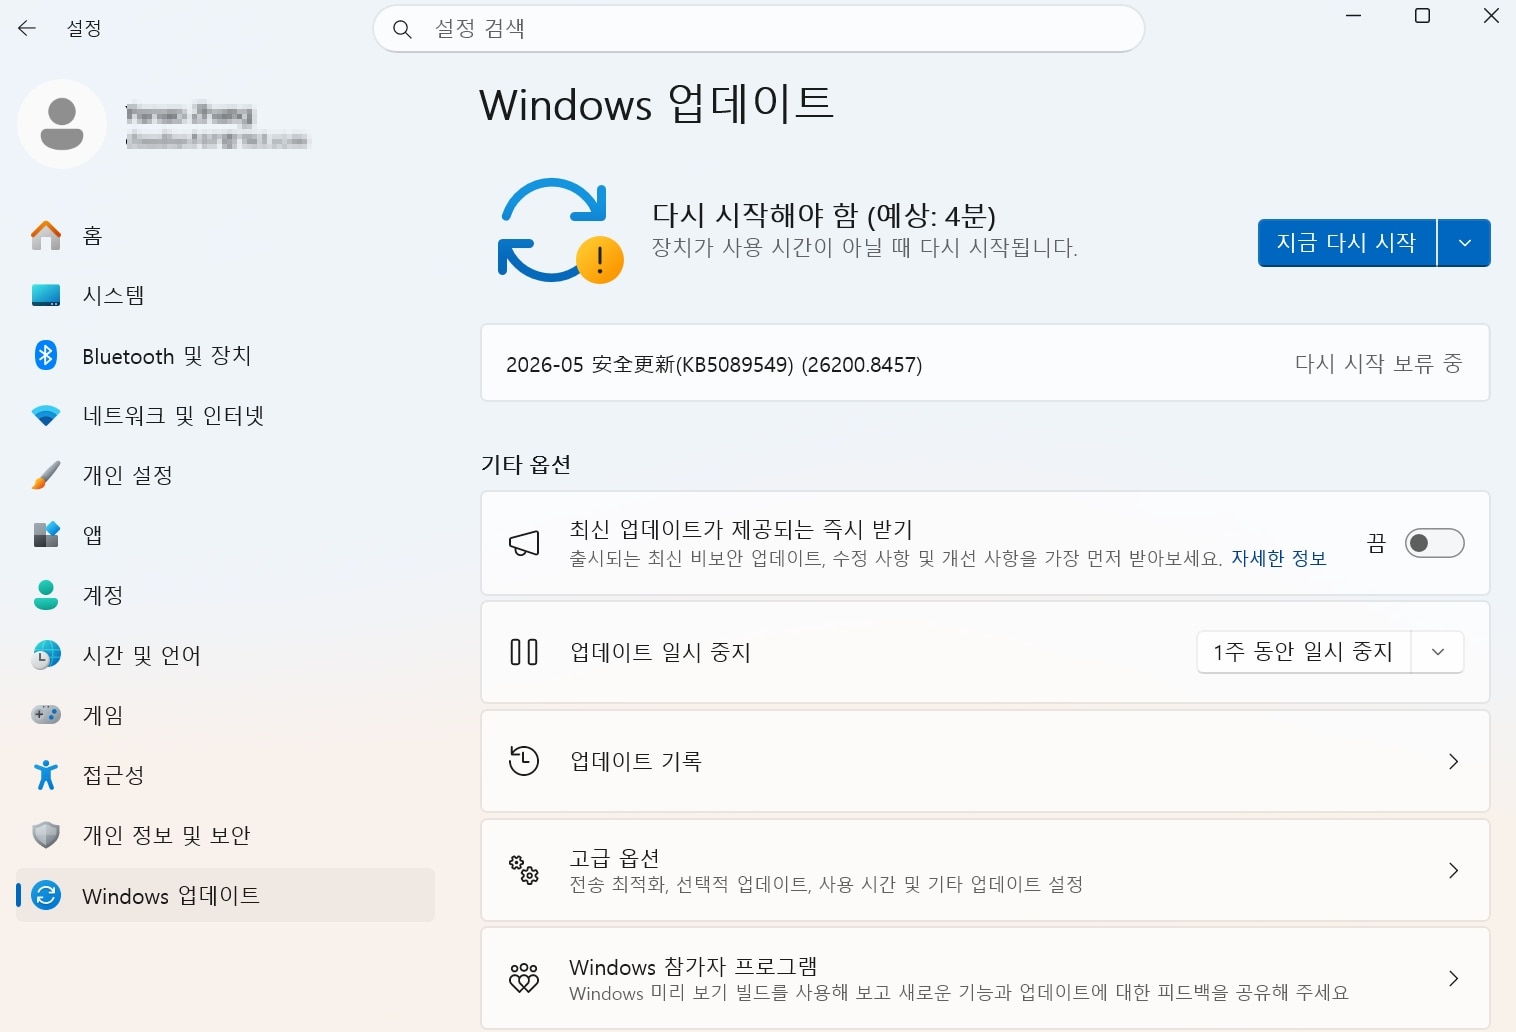Viewport: 1516px width, 1032px height.
Task: Click the 다시 시작해야 함 (예상: 4분) text
Action: pyautogui.click(x=824, y=214)
